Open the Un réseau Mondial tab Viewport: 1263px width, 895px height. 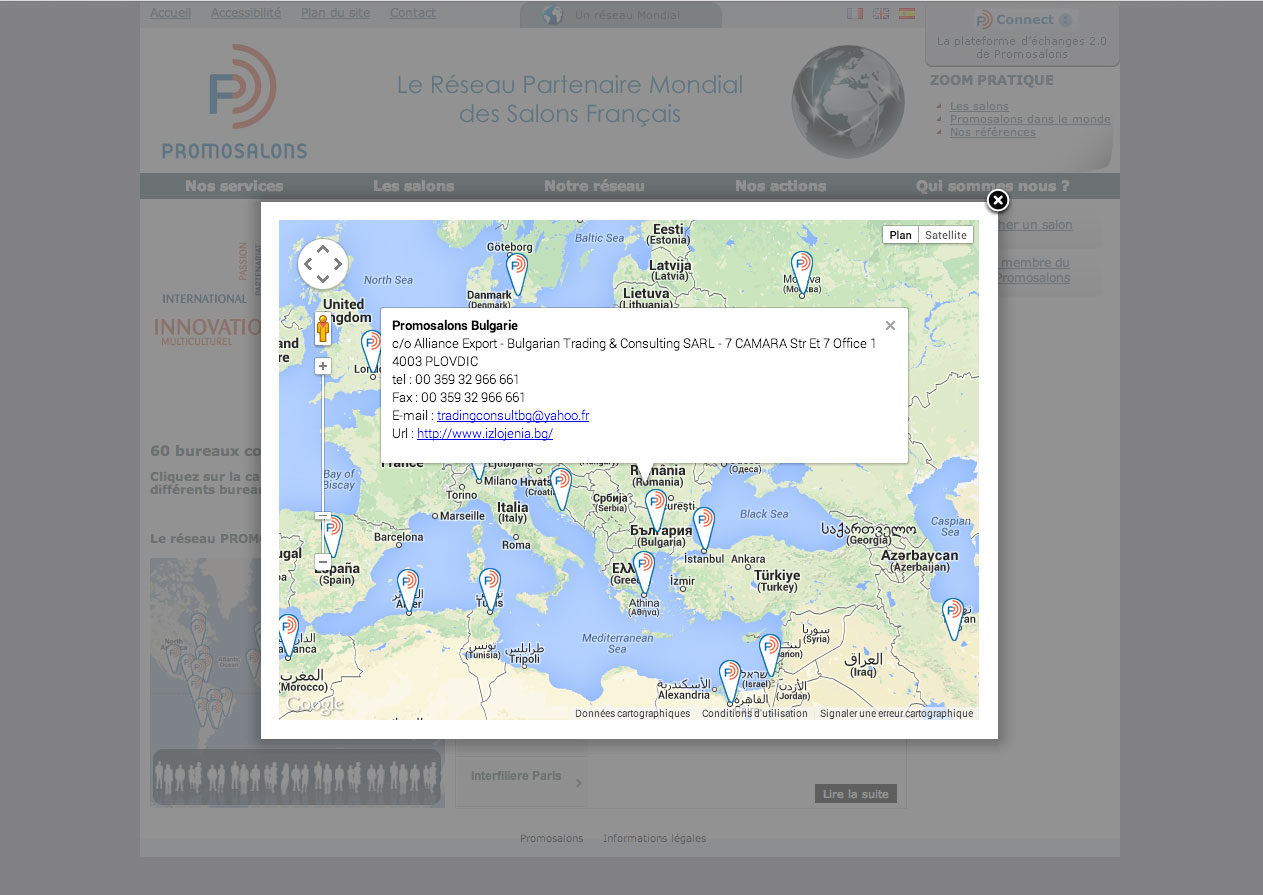[x=621, y=15]
